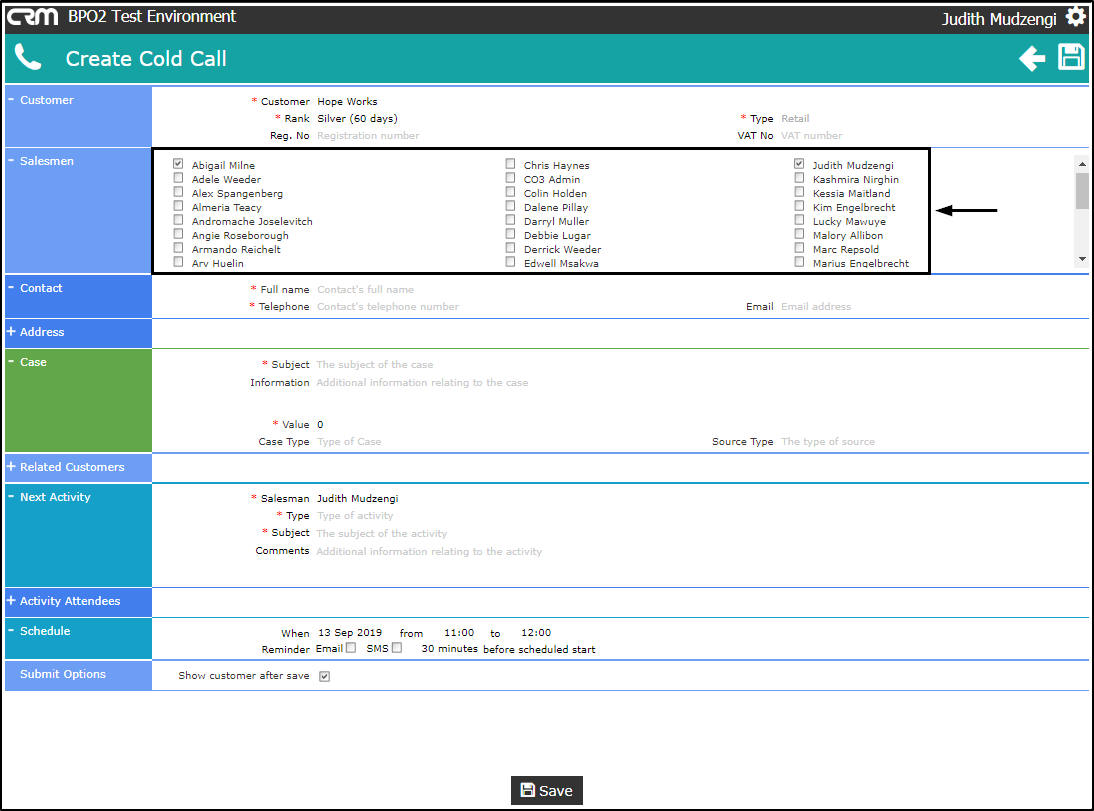Click the case Subject input field

tap(375, 365)
